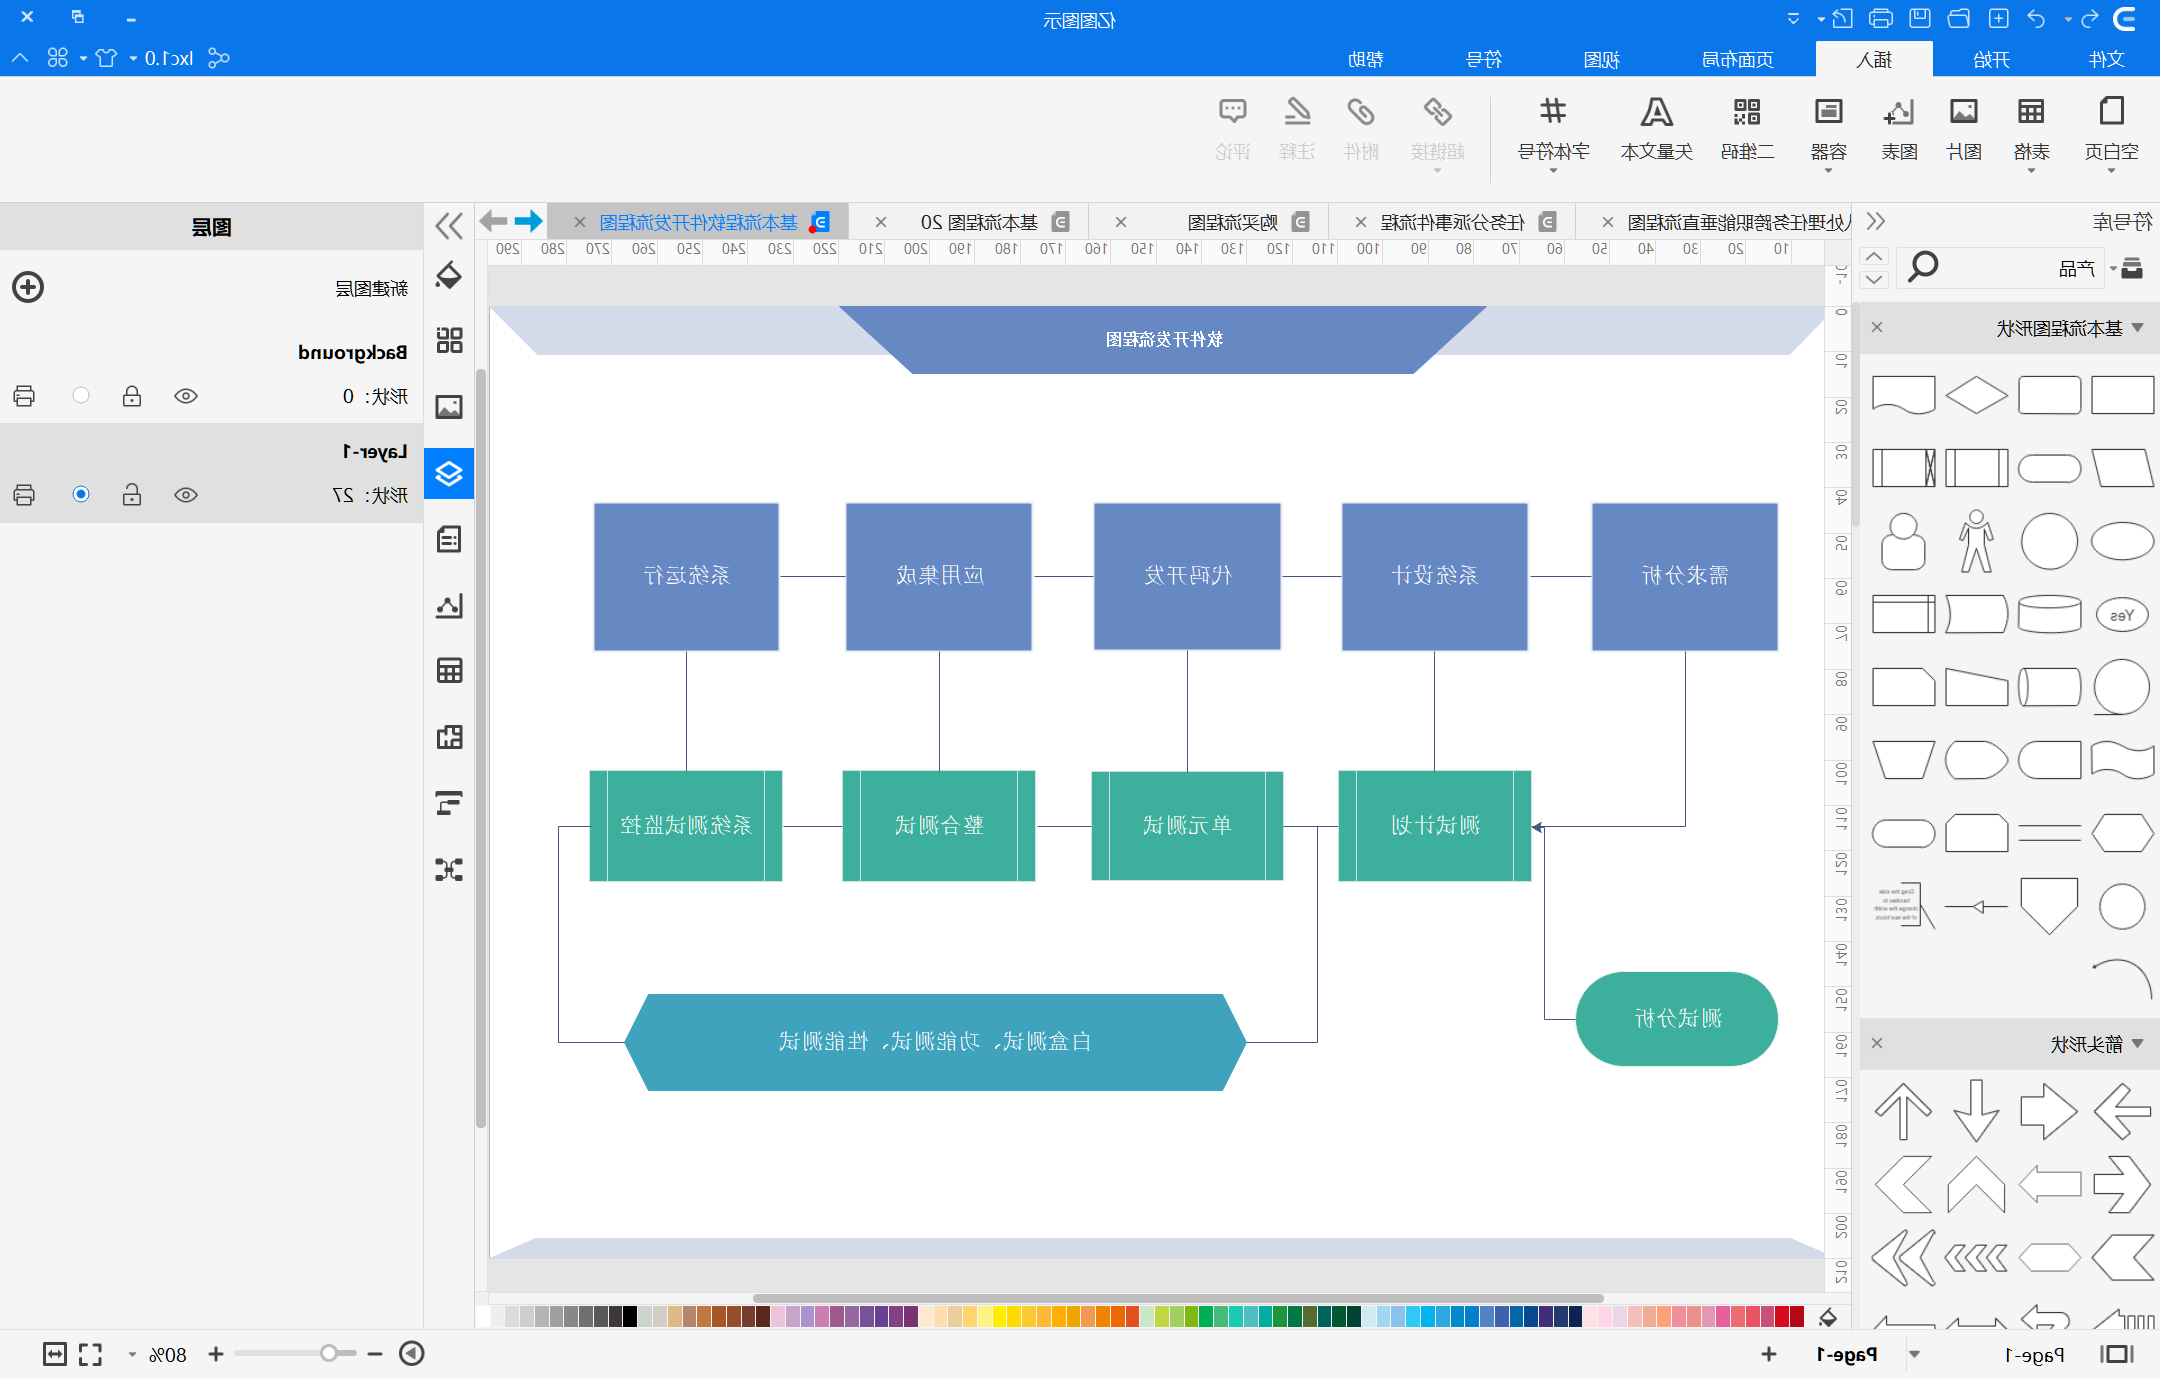Click the Undo arrow in the title bar
The height and width of the screenshot is (1379, 2160).
[2036, 18]
